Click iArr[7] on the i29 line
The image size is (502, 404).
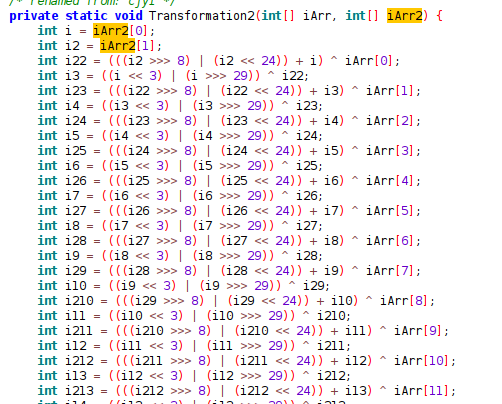pyautogui.click(x=390, y=271)
